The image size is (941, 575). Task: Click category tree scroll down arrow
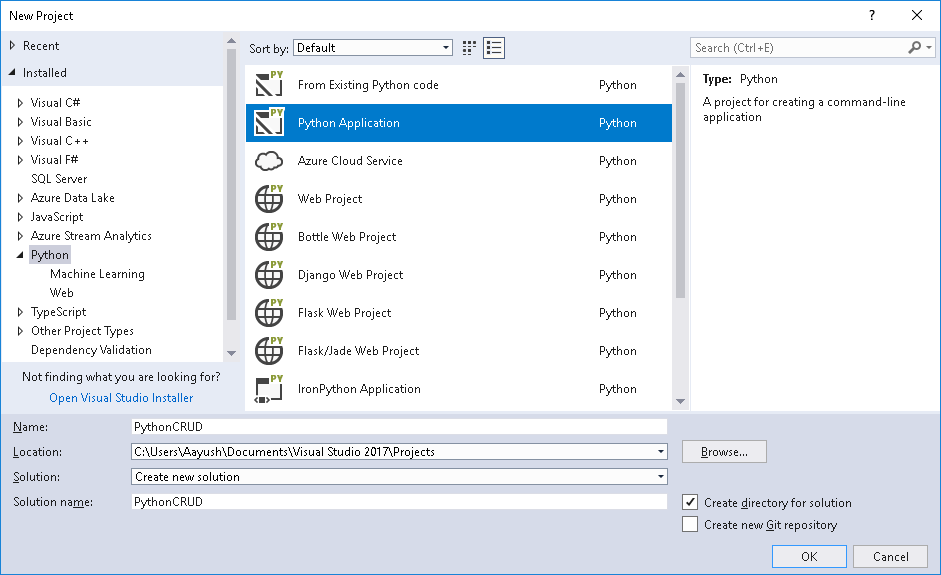point(232,354)
